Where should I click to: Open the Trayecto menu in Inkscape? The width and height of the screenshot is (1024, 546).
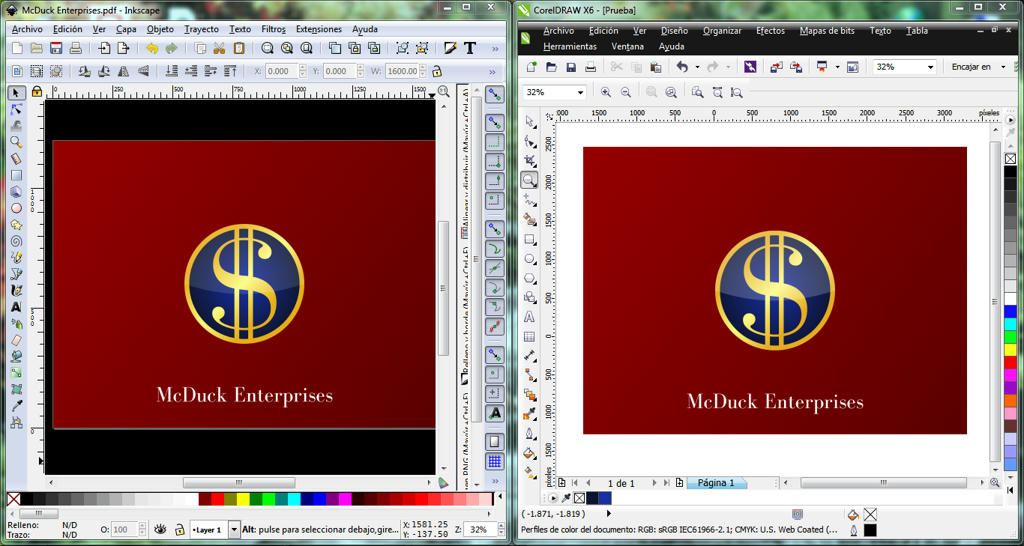201,29
